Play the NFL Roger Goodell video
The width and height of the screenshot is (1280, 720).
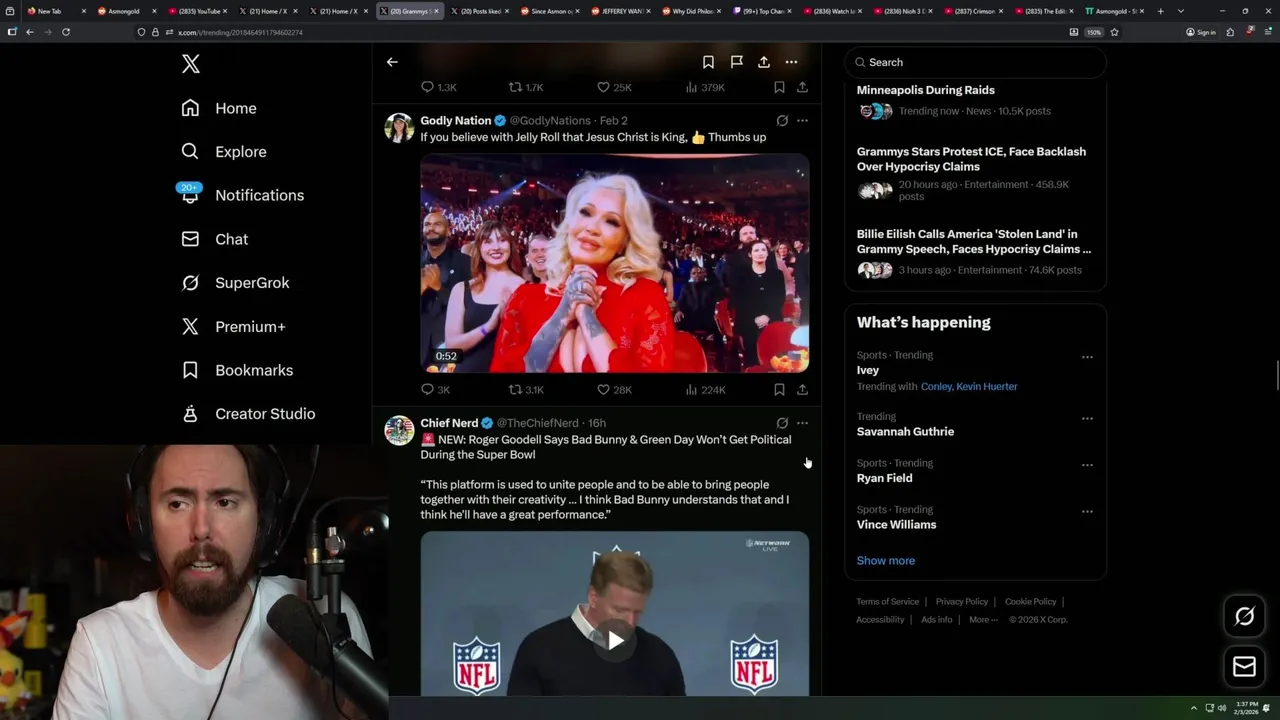click(x=615, y=640)
